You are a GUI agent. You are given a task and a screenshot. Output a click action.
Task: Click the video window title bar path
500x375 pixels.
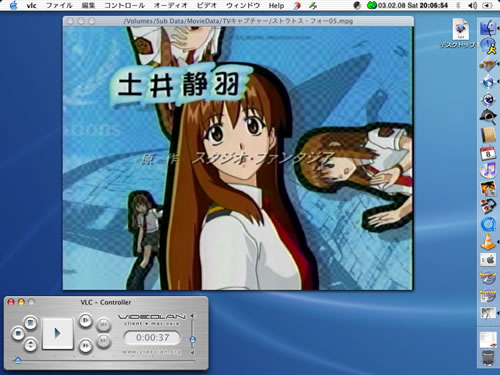coord(238,21)
